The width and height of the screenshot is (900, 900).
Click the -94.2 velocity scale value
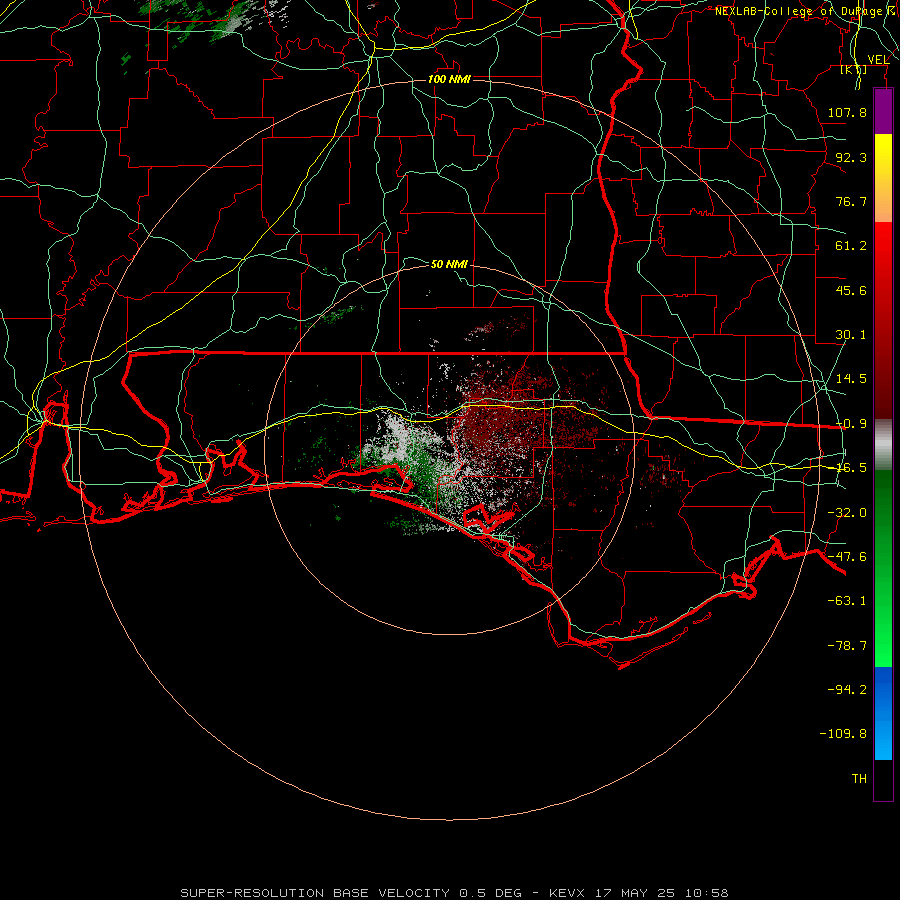(x=847, y=690)
